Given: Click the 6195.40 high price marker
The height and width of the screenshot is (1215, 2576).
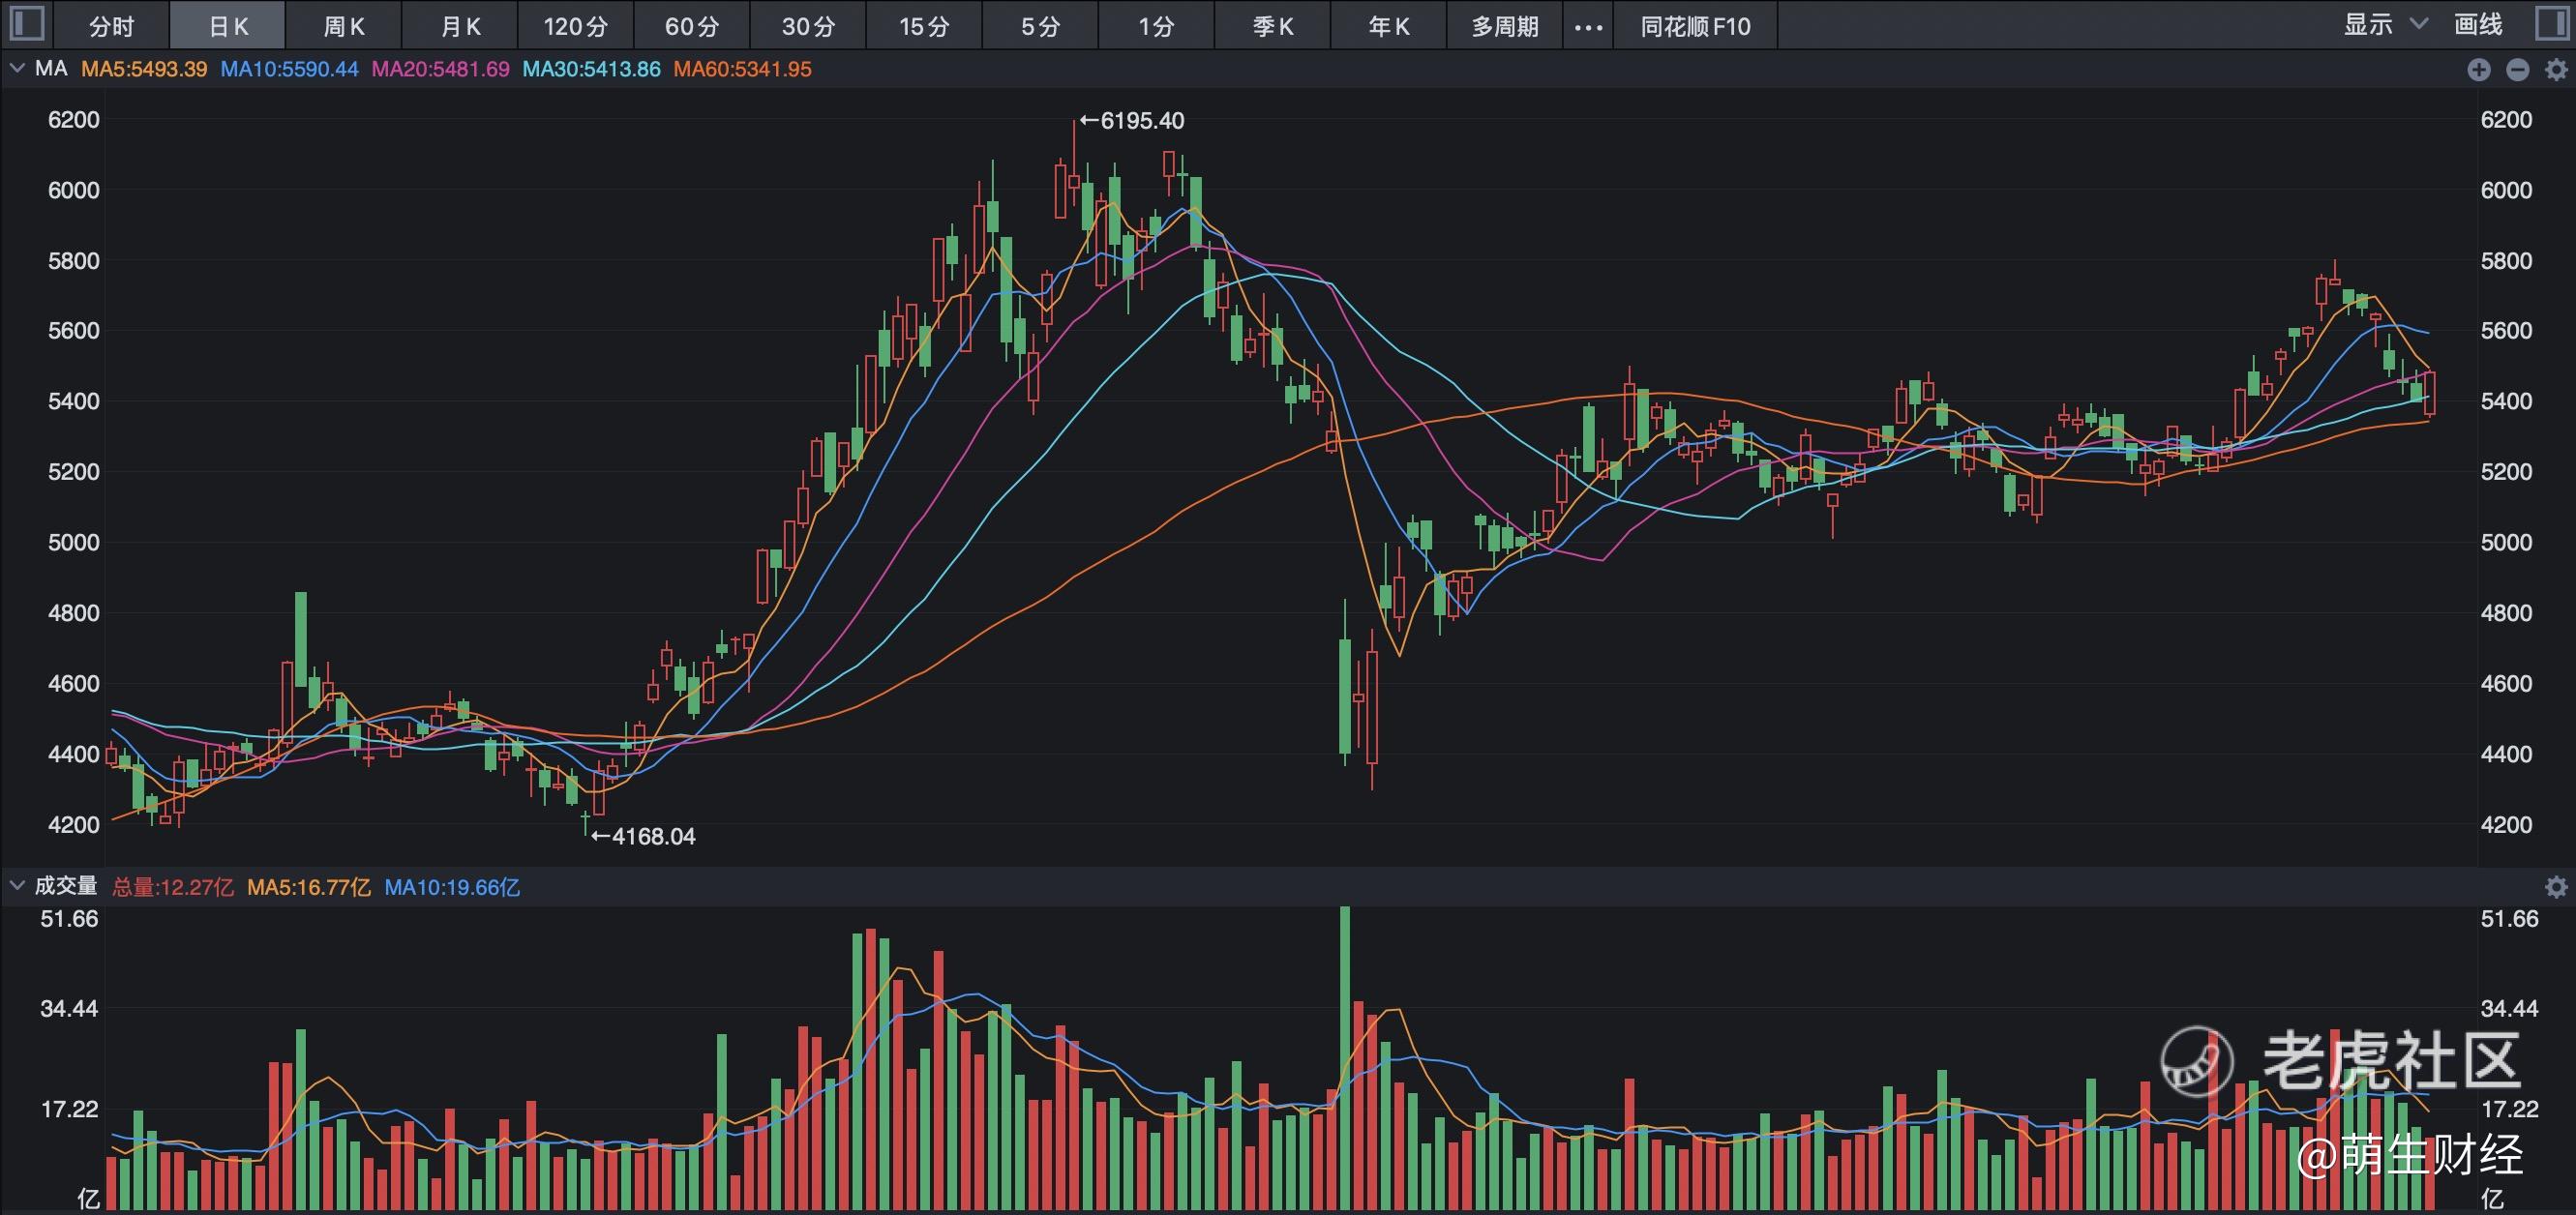Looking at the screenshot, I should (x=1132, y=121).
